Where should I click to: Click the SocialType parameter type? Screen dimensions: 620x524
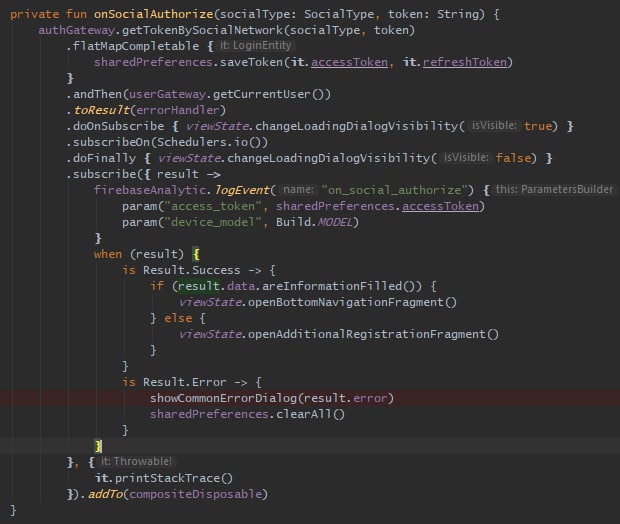pyautogui.click(x=339, y=14)
